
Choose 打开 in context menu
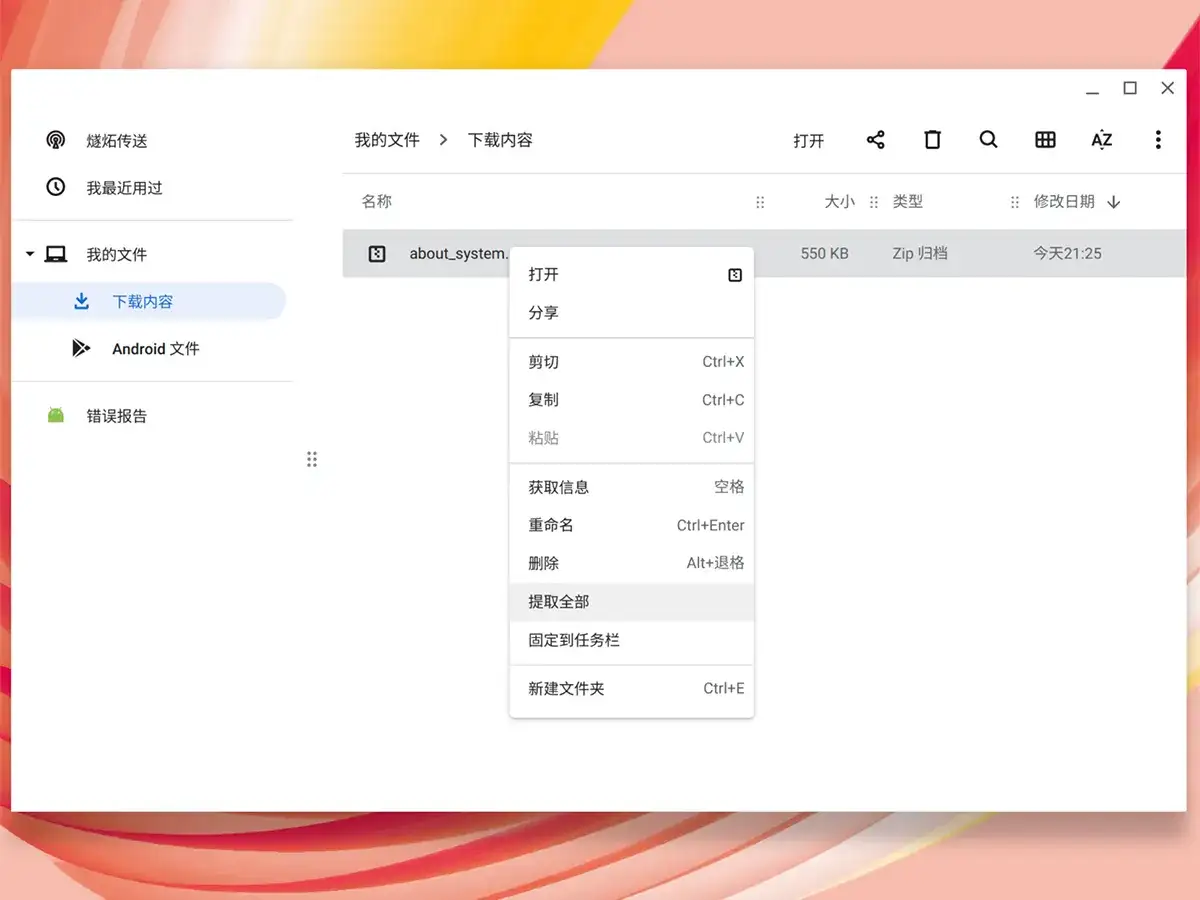631,275
